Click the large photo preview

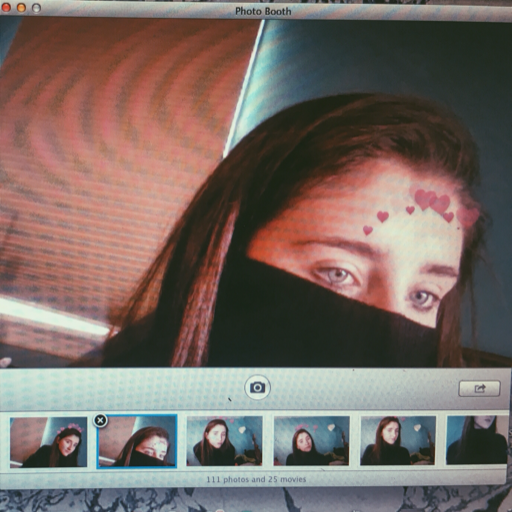tap(256, 193)
